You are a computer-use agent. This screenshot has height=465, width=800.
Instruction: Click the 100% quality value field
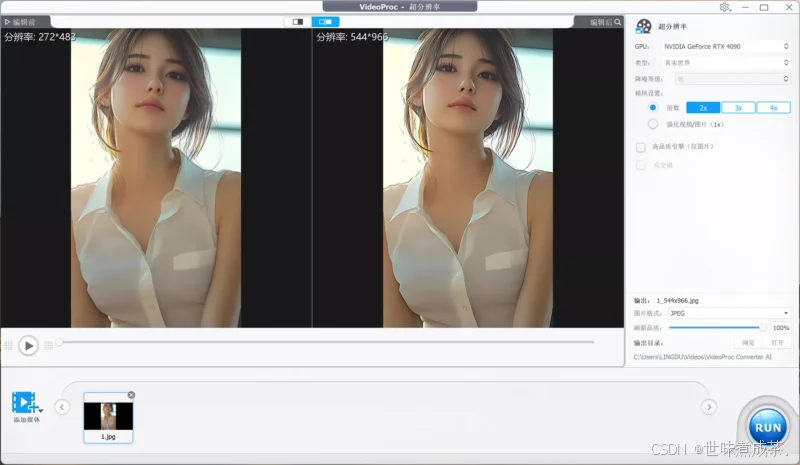(x=780, y=328)
